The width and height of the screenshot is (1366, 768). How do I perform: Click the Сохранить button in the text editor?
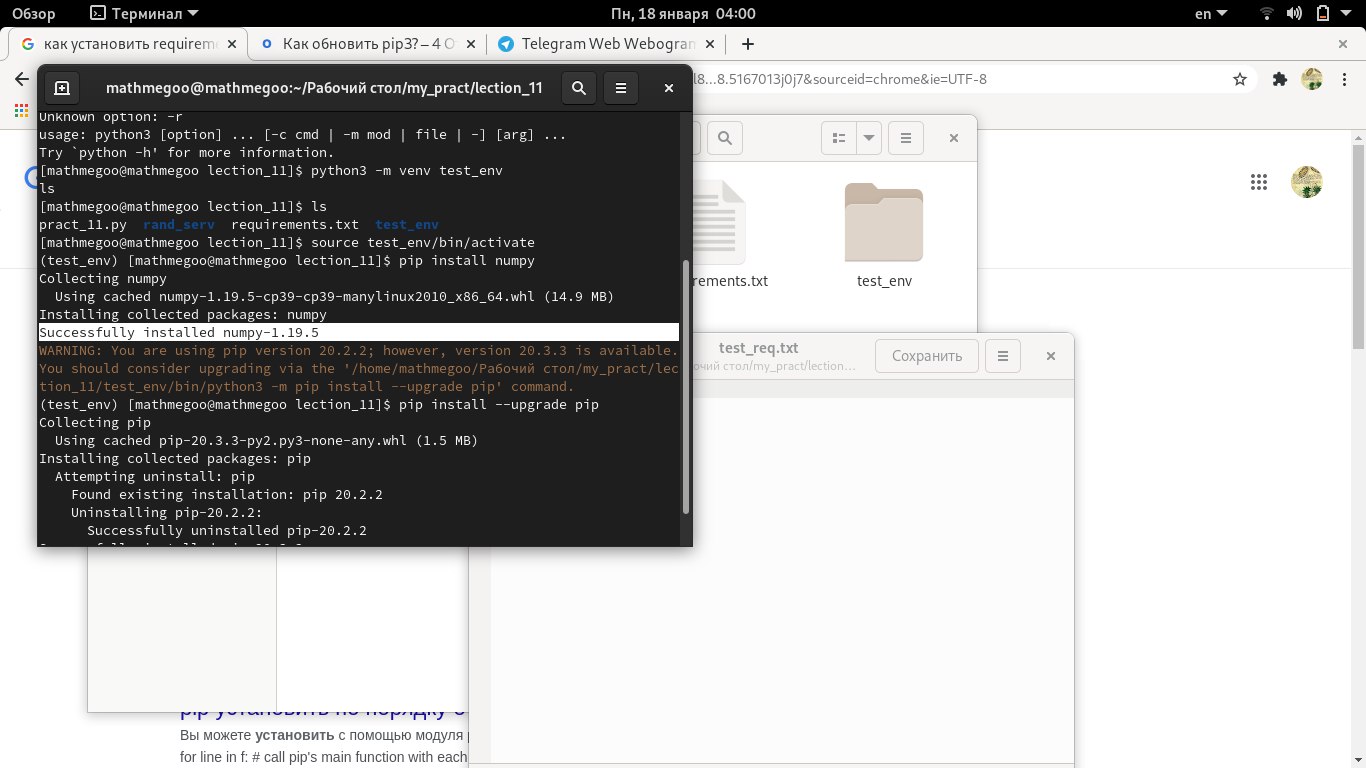click(x=927, y=356)
